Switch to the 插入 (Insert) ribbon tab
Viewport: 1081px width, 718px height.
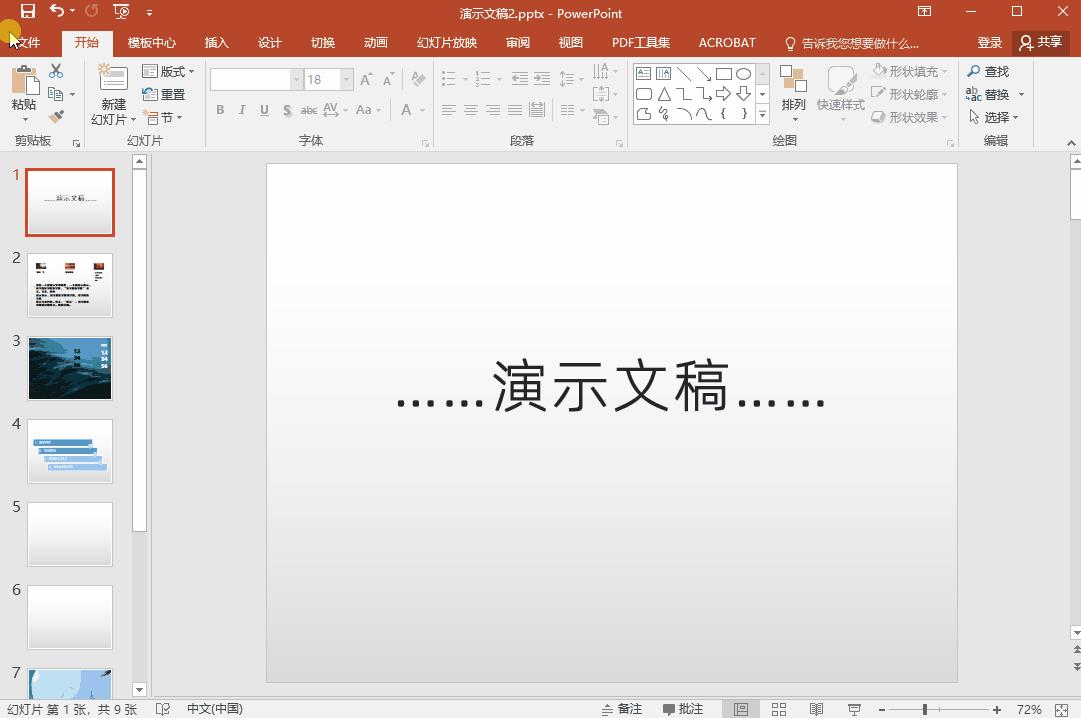(x=216, y=42)
